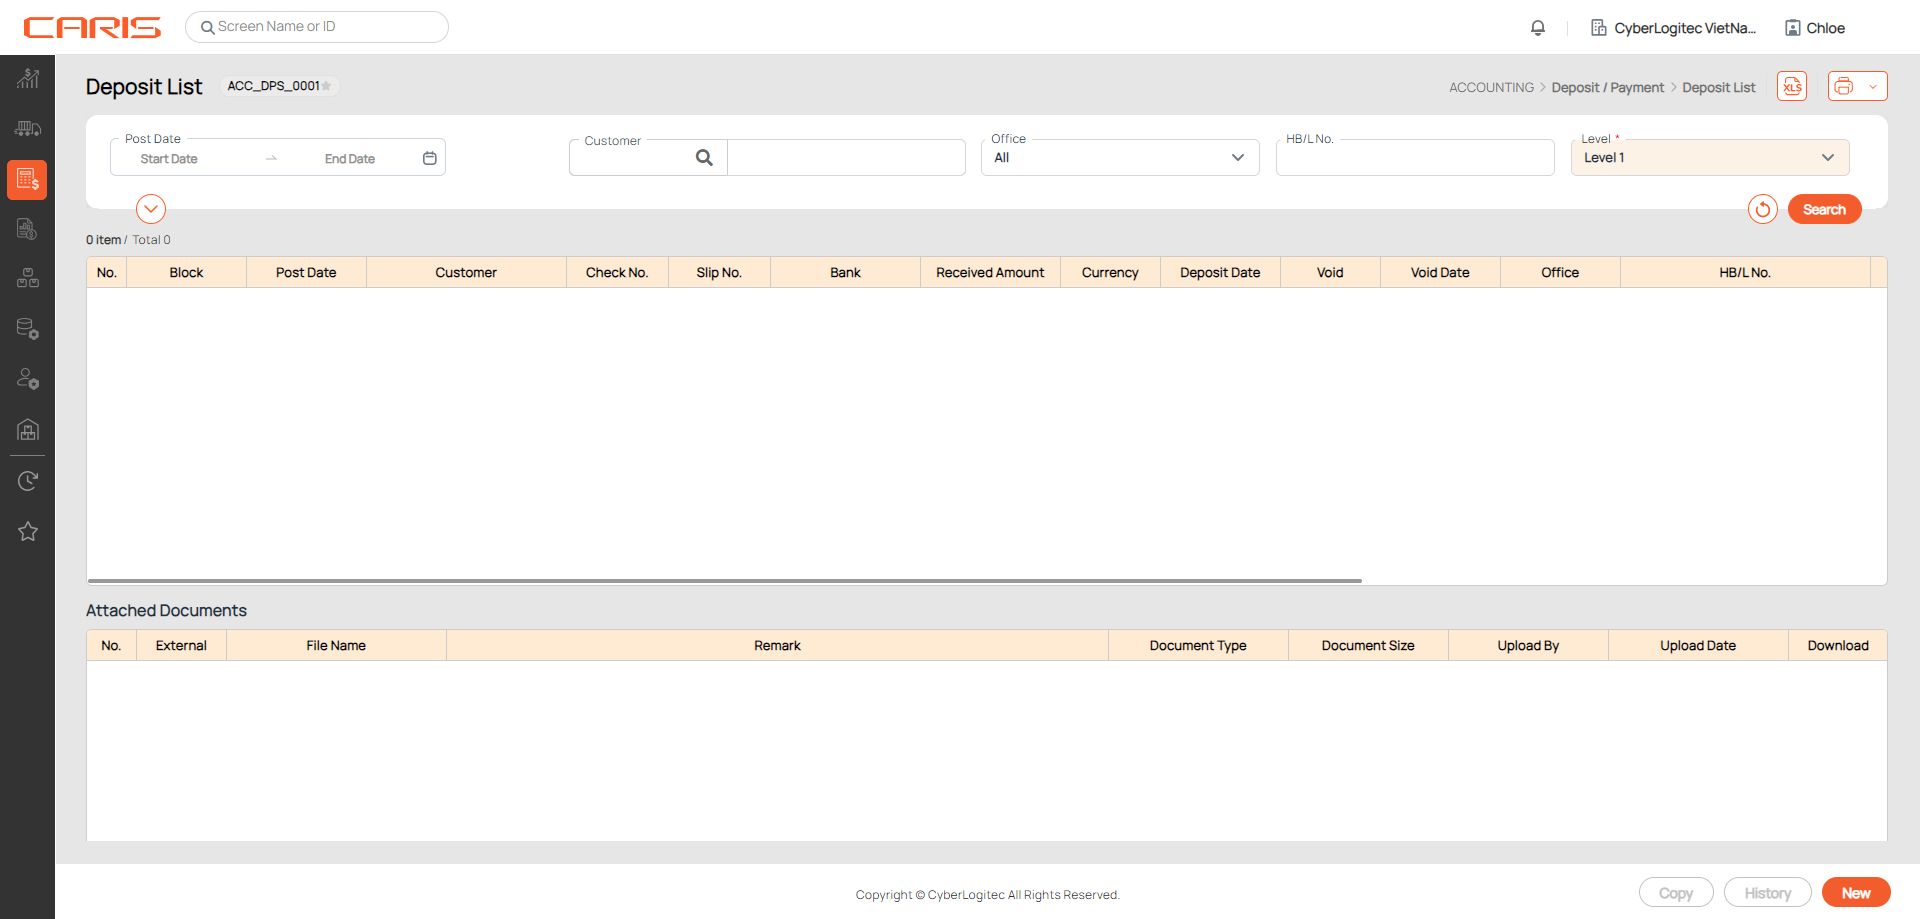This screenshot has width=1920, height=919.
Task: Open the favorites star in the sidebar
Action: pyautogui.click(x=28, y=531)
